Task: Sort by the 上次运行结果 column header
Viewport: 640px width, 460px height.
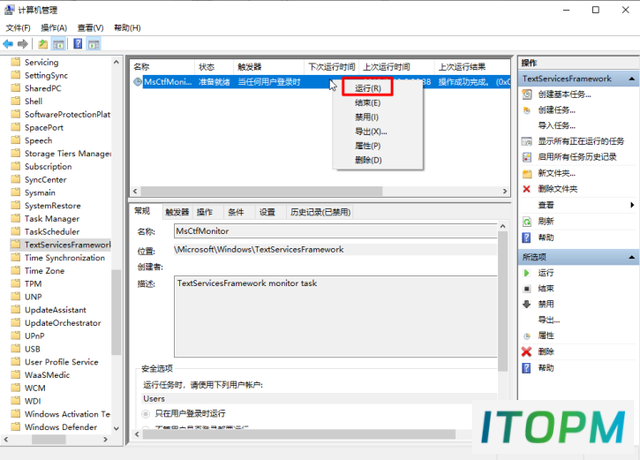Action: [x=472, y=67]
